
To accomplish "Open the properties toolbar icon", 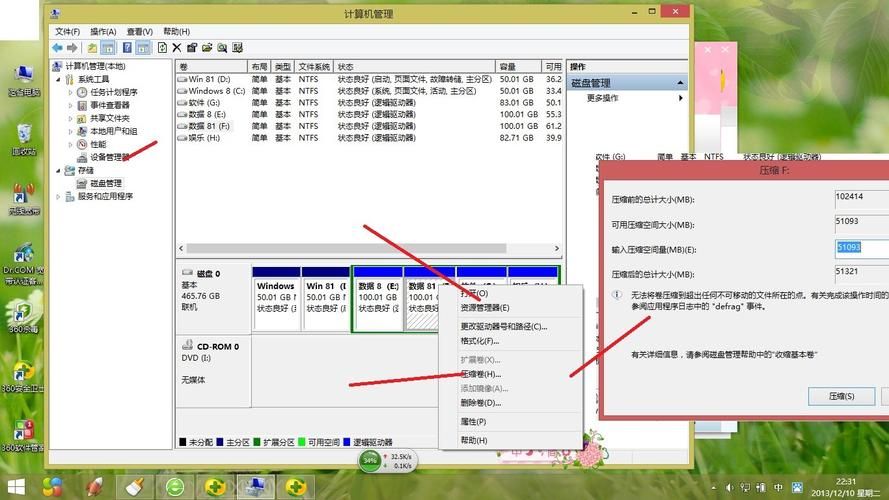I will (x=192, y=48).
